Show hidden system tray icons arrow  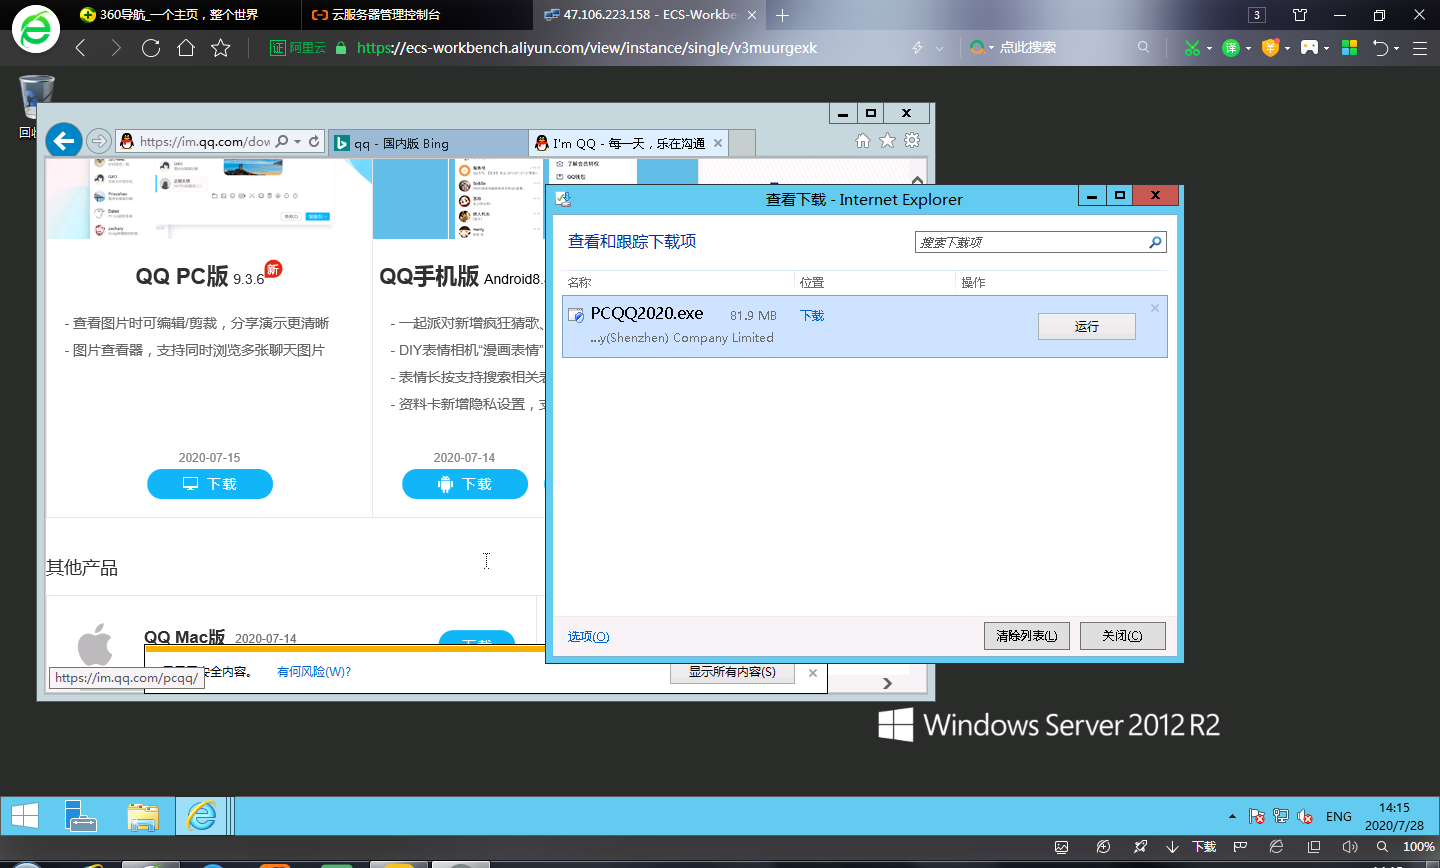[x=1232, y=816]
